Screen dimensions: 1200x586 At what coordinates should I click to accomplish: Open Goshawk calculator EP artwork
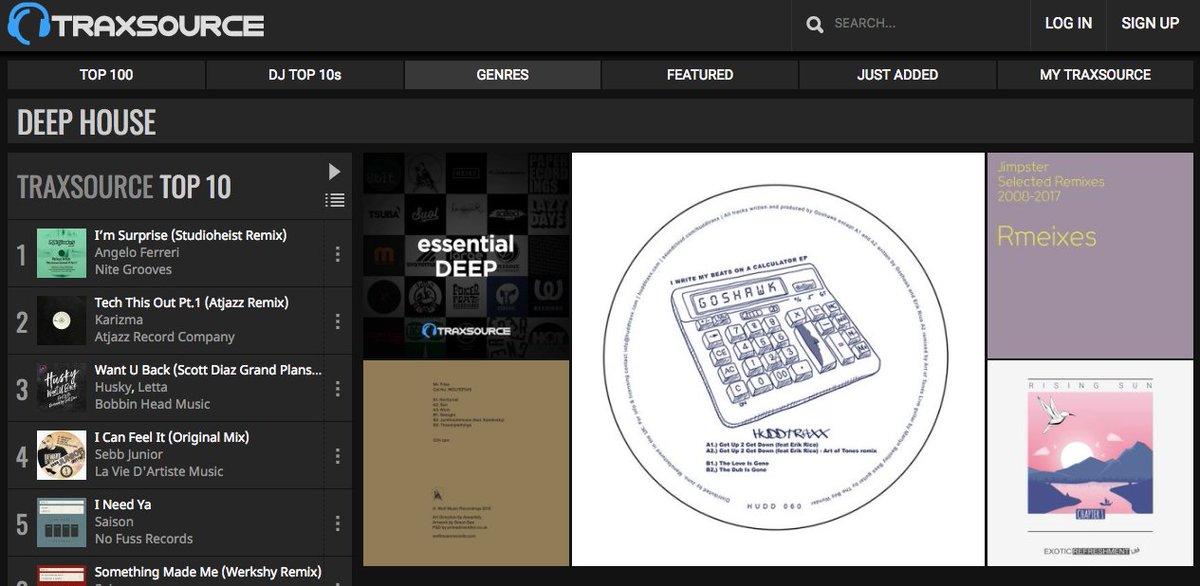point(778,359)
